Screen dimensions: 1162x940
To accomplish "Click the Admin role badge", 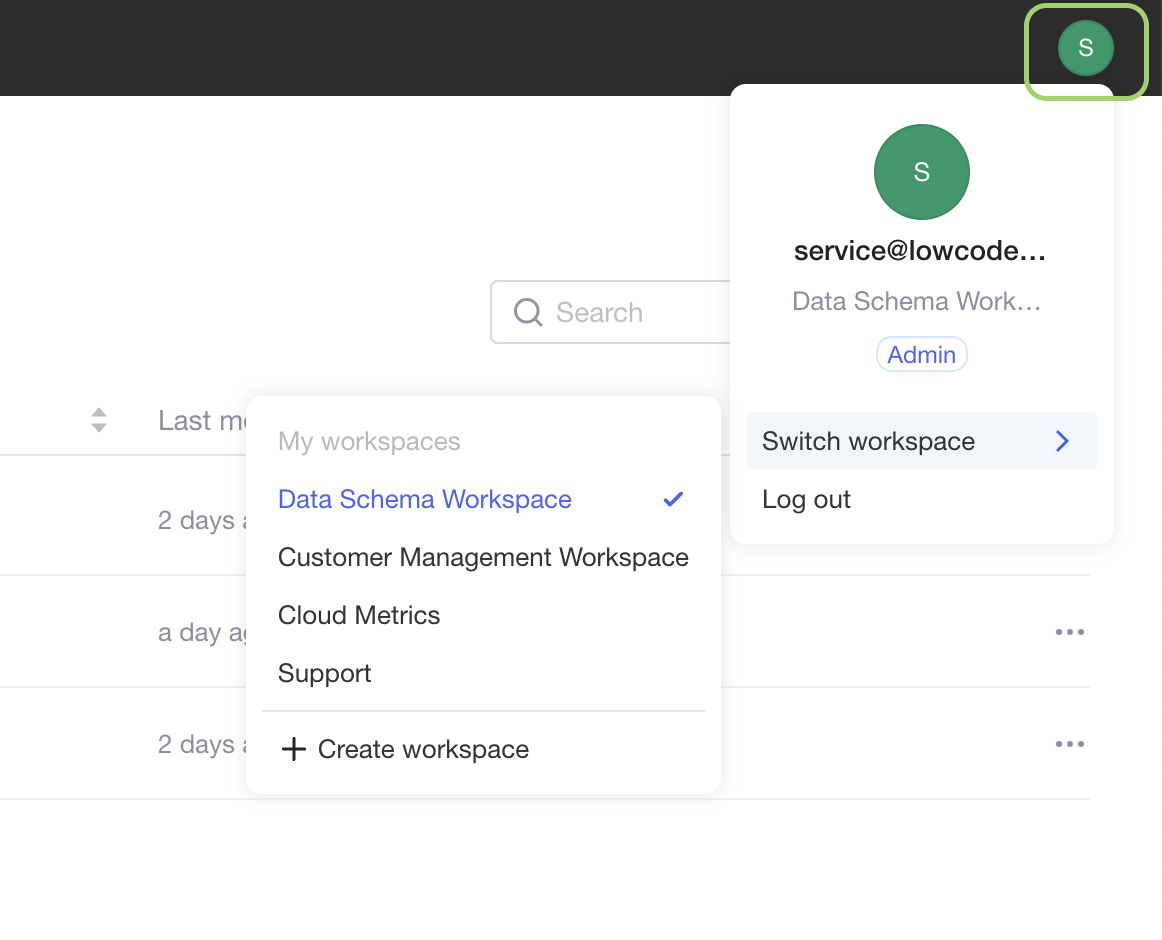I will click(x=921, y=355).
